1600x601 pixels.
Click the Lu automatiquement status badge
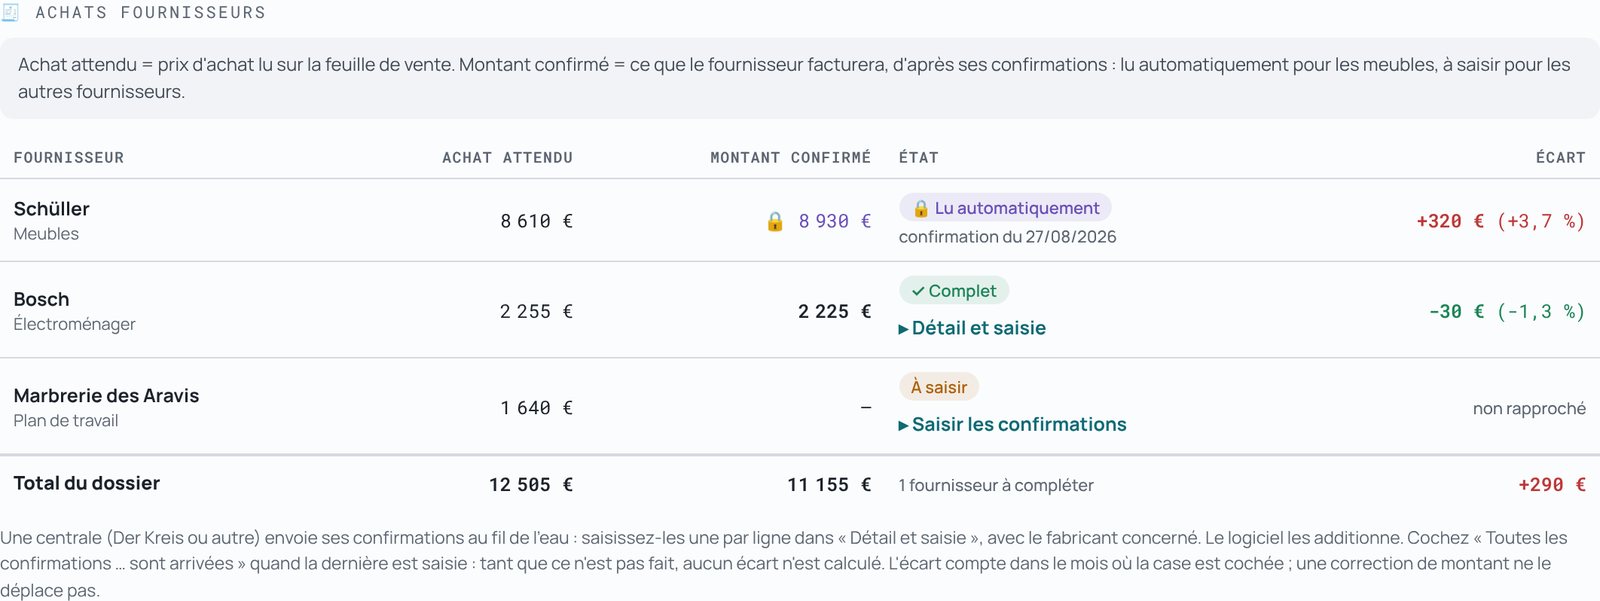[x=1005, y=208]
